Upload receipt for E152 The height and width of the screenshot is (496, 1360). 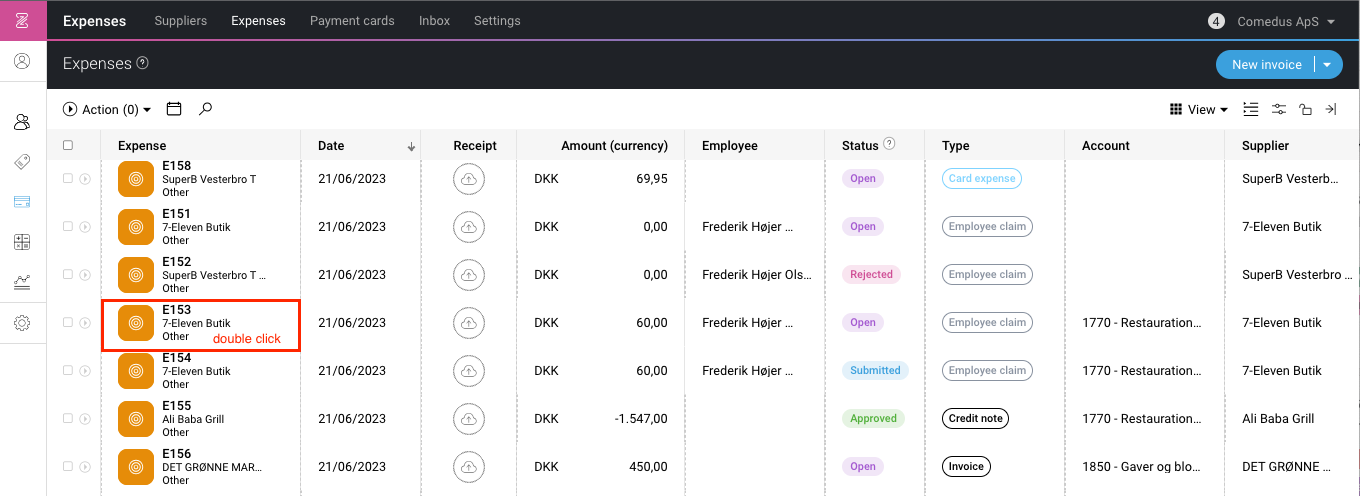click(467, 275)
